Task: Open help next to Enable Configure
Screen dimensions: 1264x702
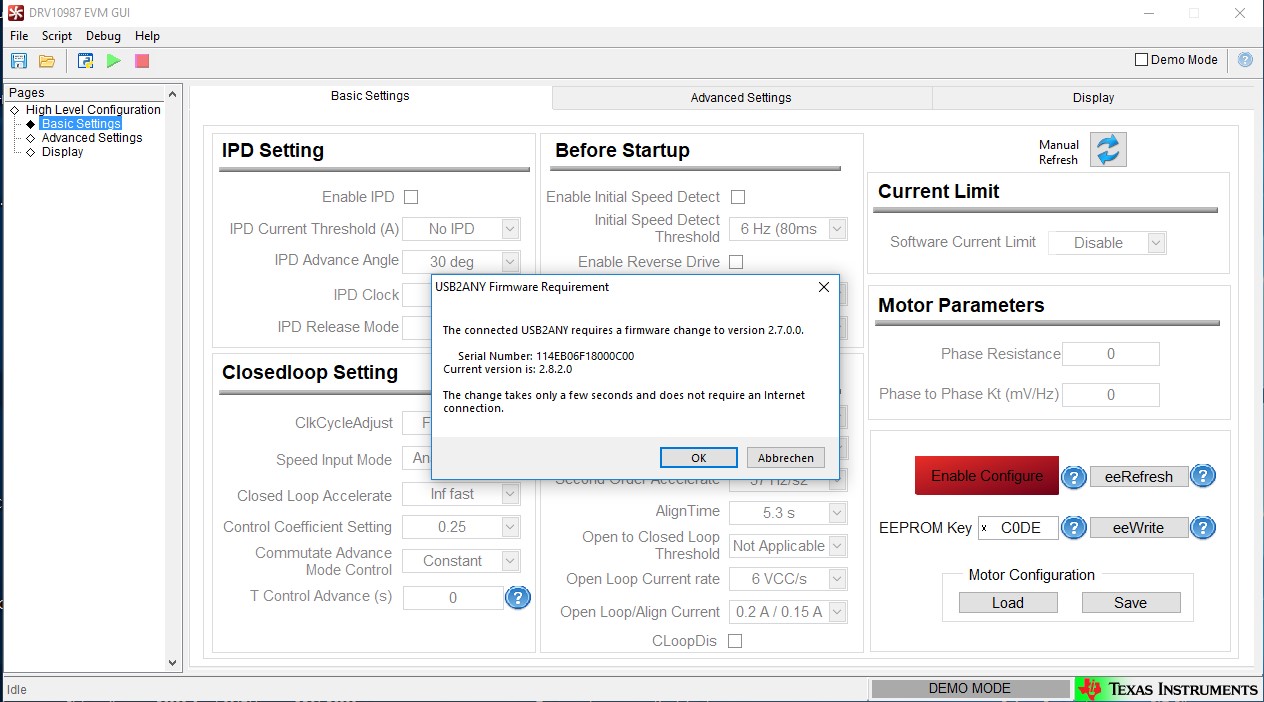Action: coord(1073,477)
